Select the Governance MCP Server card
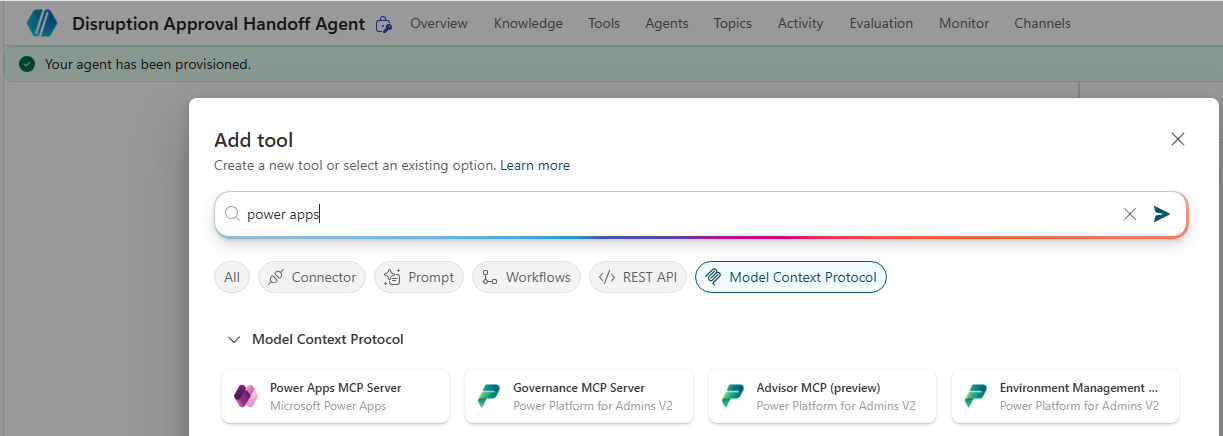The width and height of the screenshot is (1223, 436). point(579,396)
